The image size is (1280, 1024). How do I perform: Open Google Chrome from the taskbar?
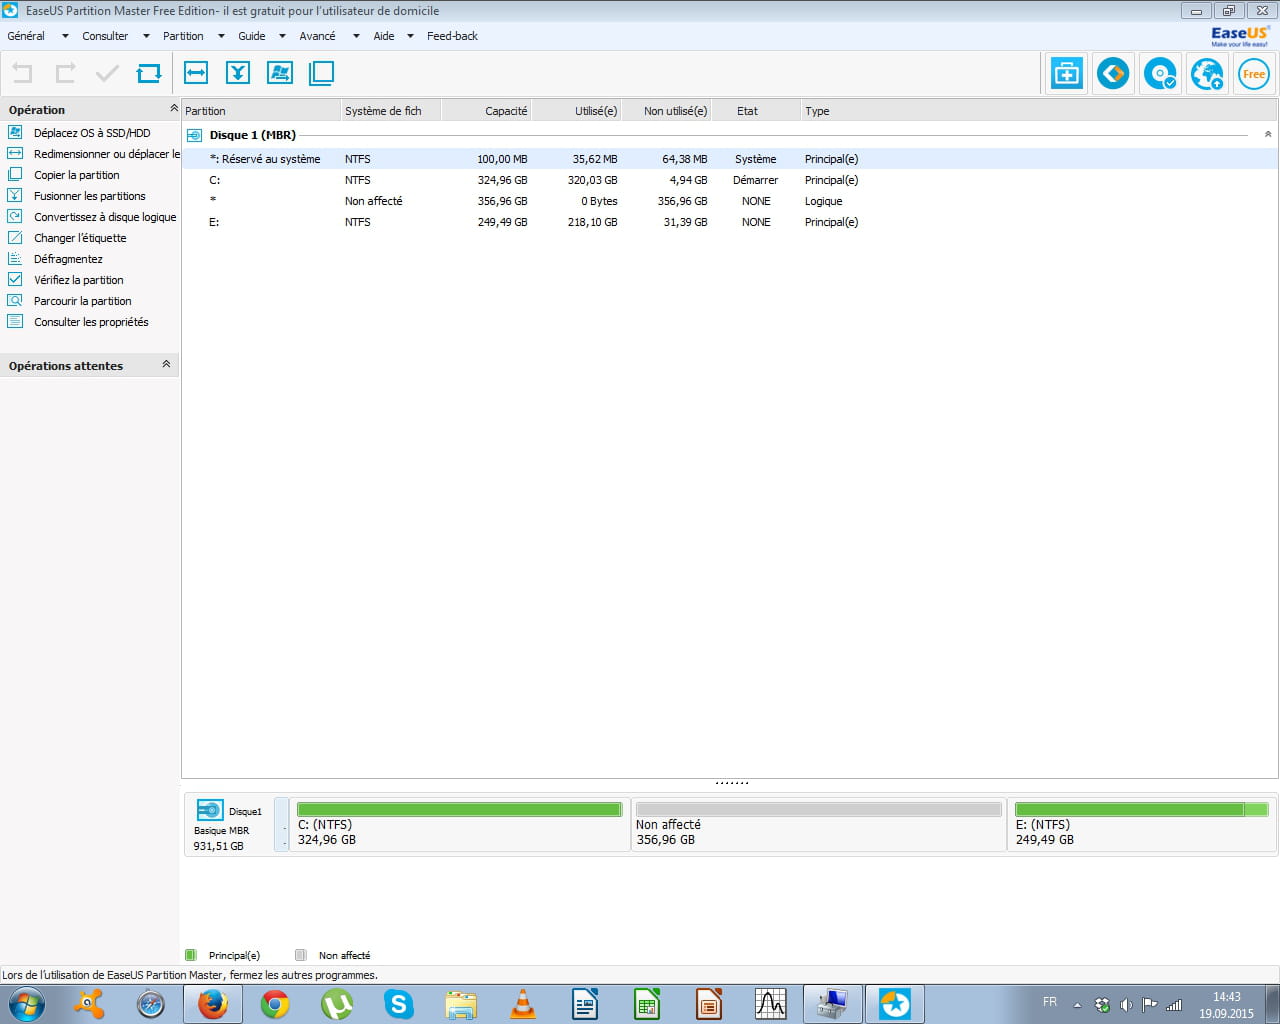275,1004
